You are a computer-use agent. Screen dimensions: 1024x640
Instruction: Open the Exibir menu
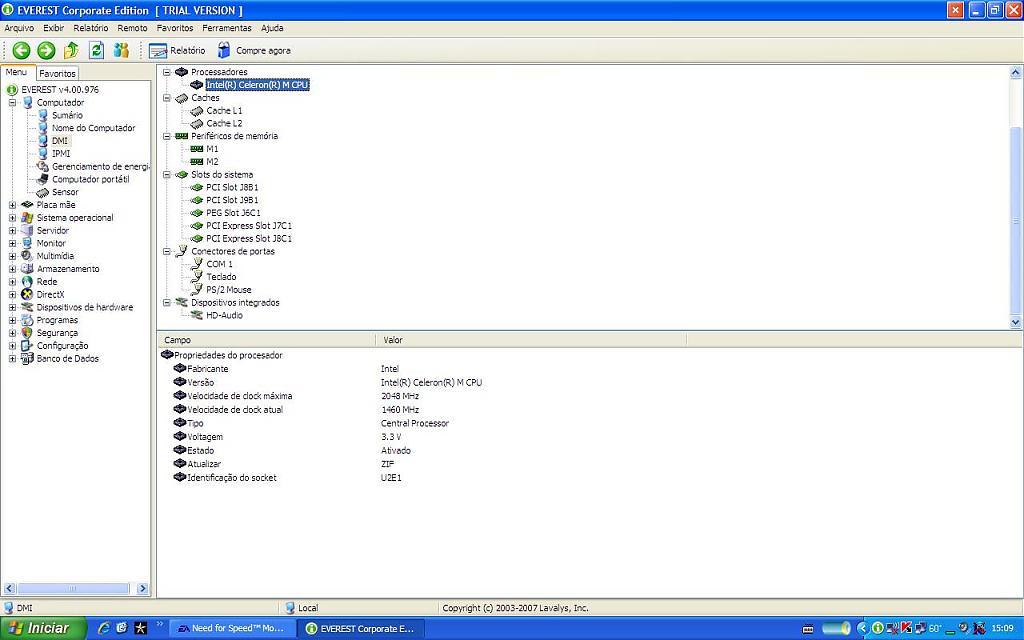click(x=54, y=28)
